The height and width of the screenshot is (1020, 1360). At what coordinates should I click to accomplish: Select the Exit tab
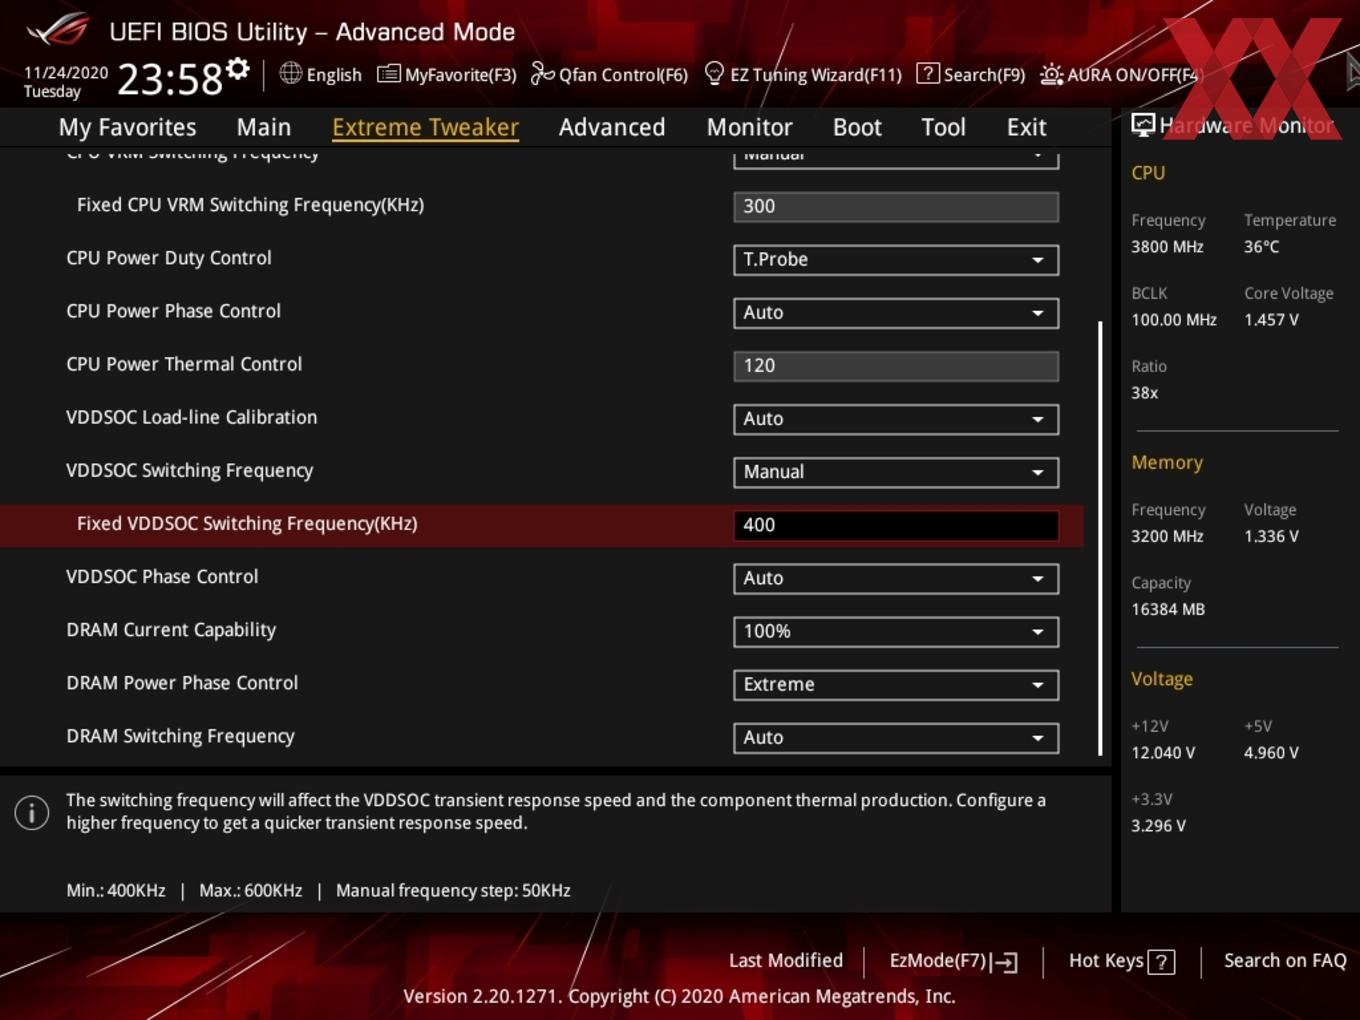click(x=1026, y=127)
